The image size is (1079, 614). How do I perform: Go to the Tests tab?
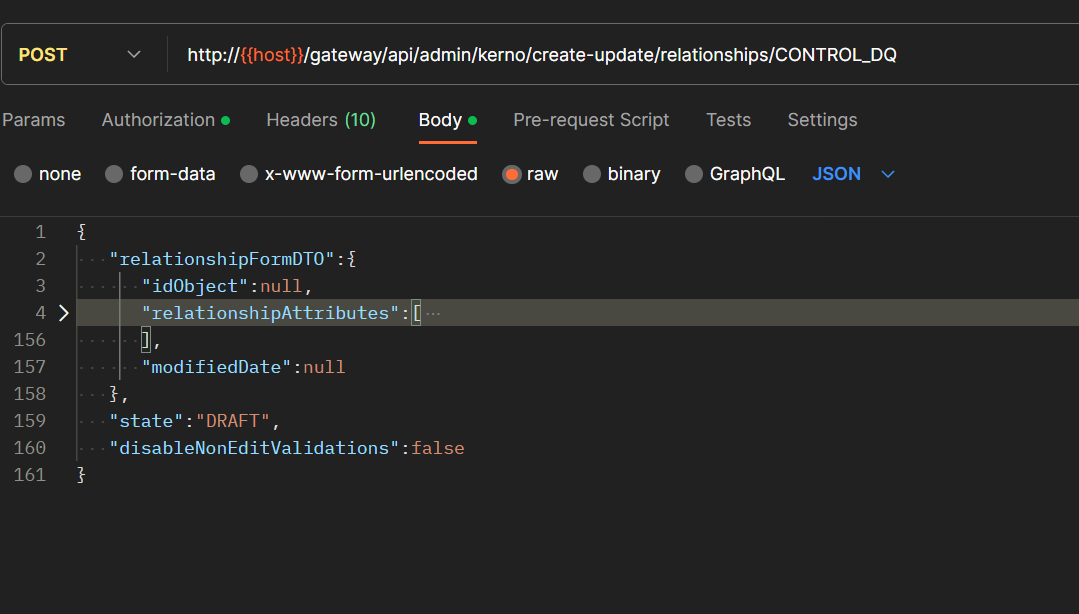728,120
